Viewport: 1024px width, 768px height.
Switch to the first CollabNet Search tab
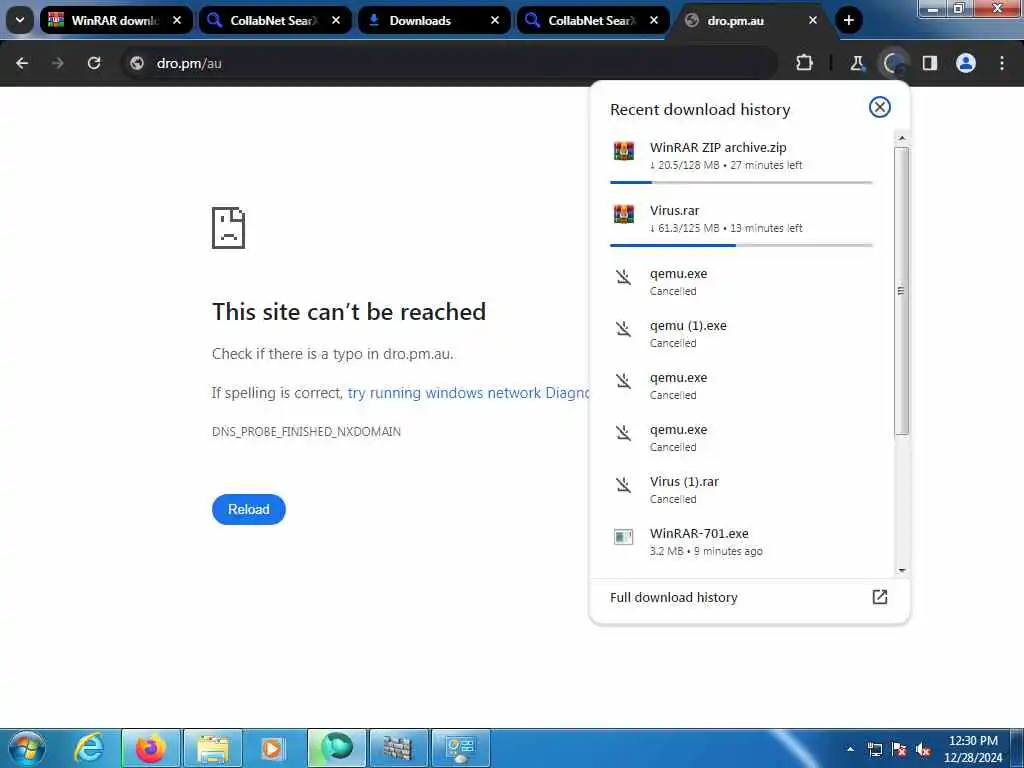click(x=274, y=20)
